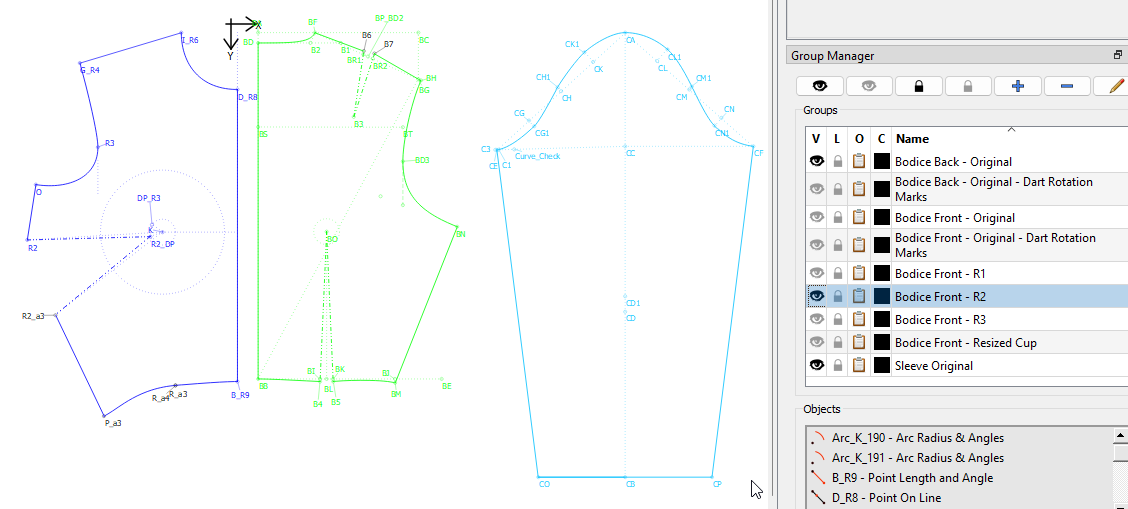Click the unlock all groups button
This screenshot has height=509, width=1128.
(968, 86)
